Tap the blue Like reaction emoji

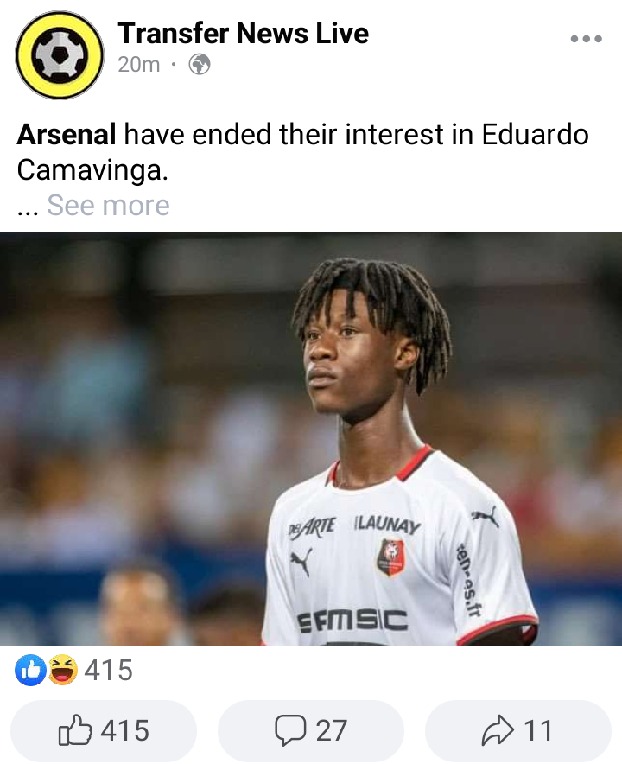click(31, 669)
